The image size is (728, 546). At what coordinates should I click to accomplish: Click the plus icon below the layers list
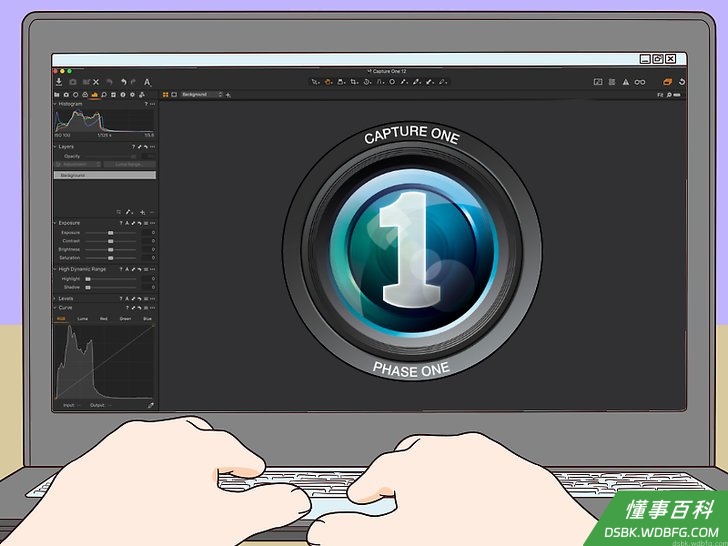[x=143, y=212]
